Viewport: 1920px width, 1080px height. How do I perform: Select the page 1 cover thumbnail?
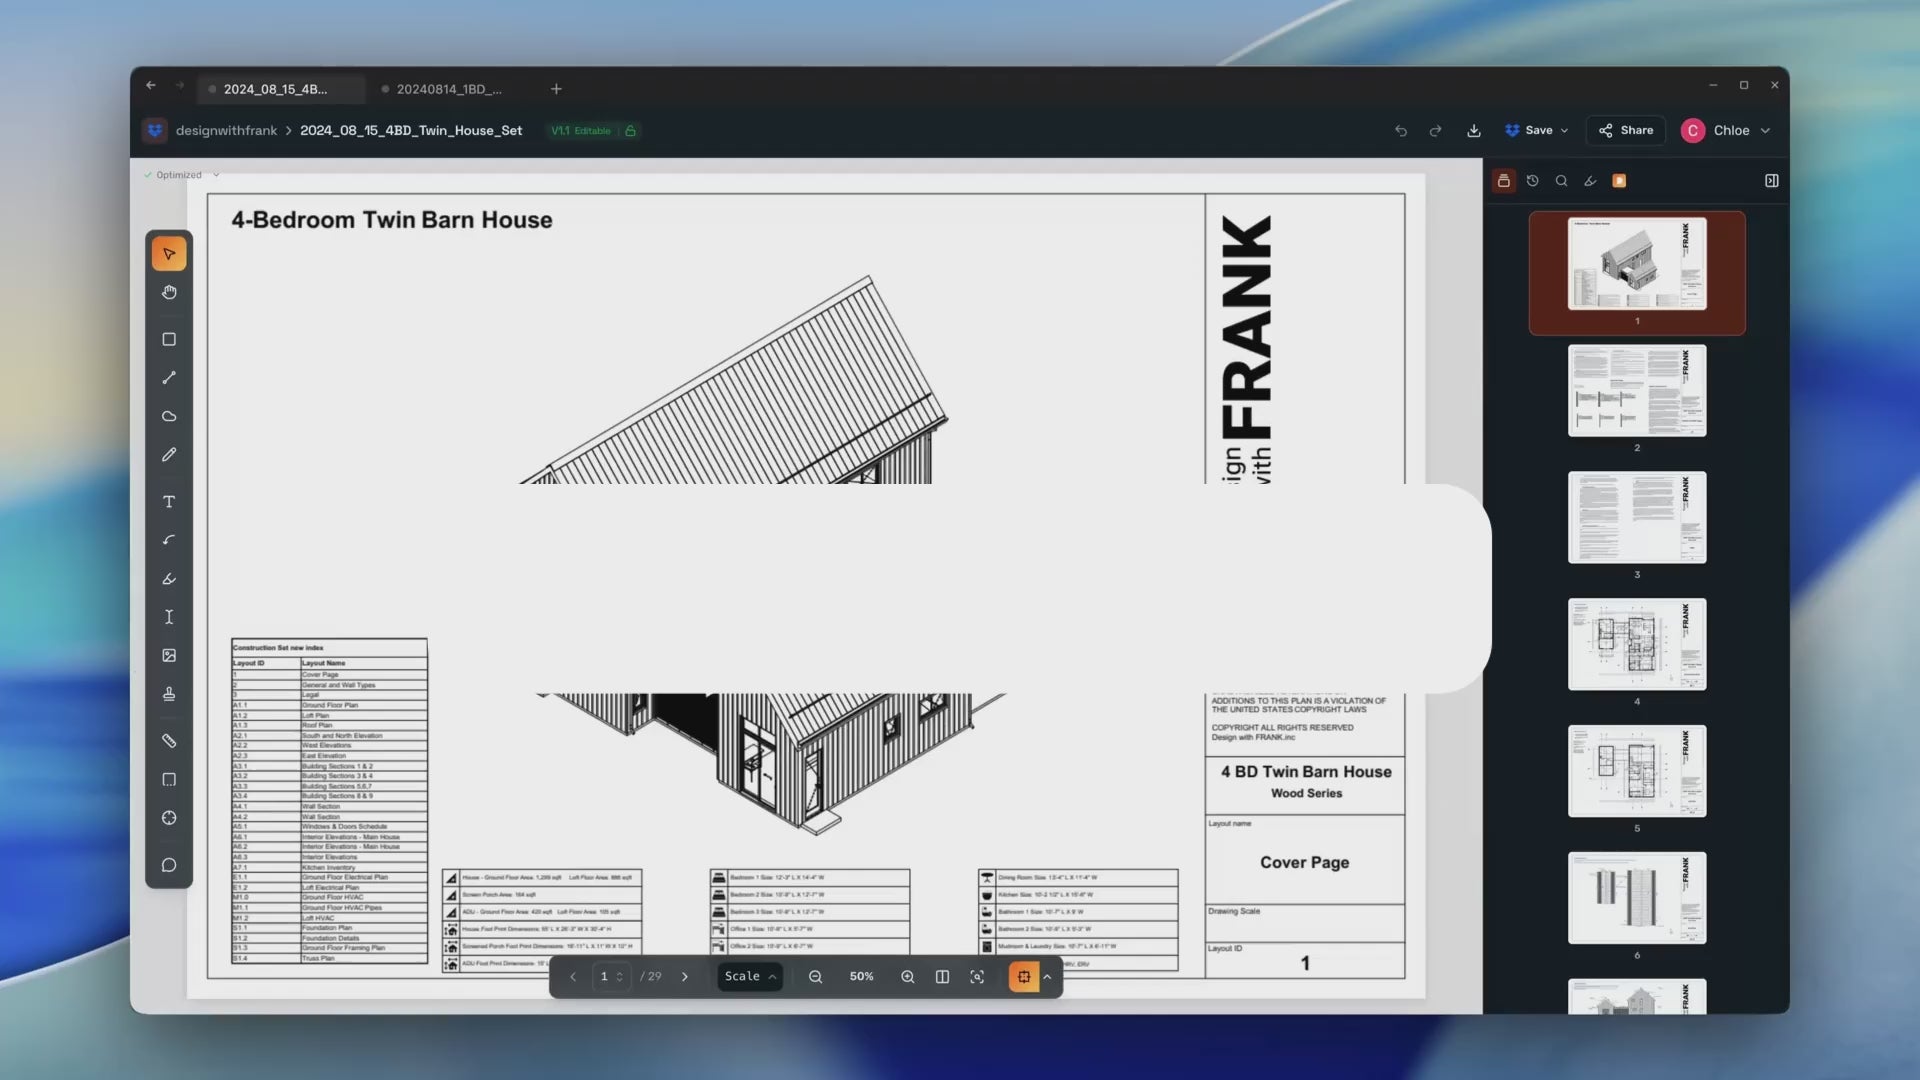1637,264
